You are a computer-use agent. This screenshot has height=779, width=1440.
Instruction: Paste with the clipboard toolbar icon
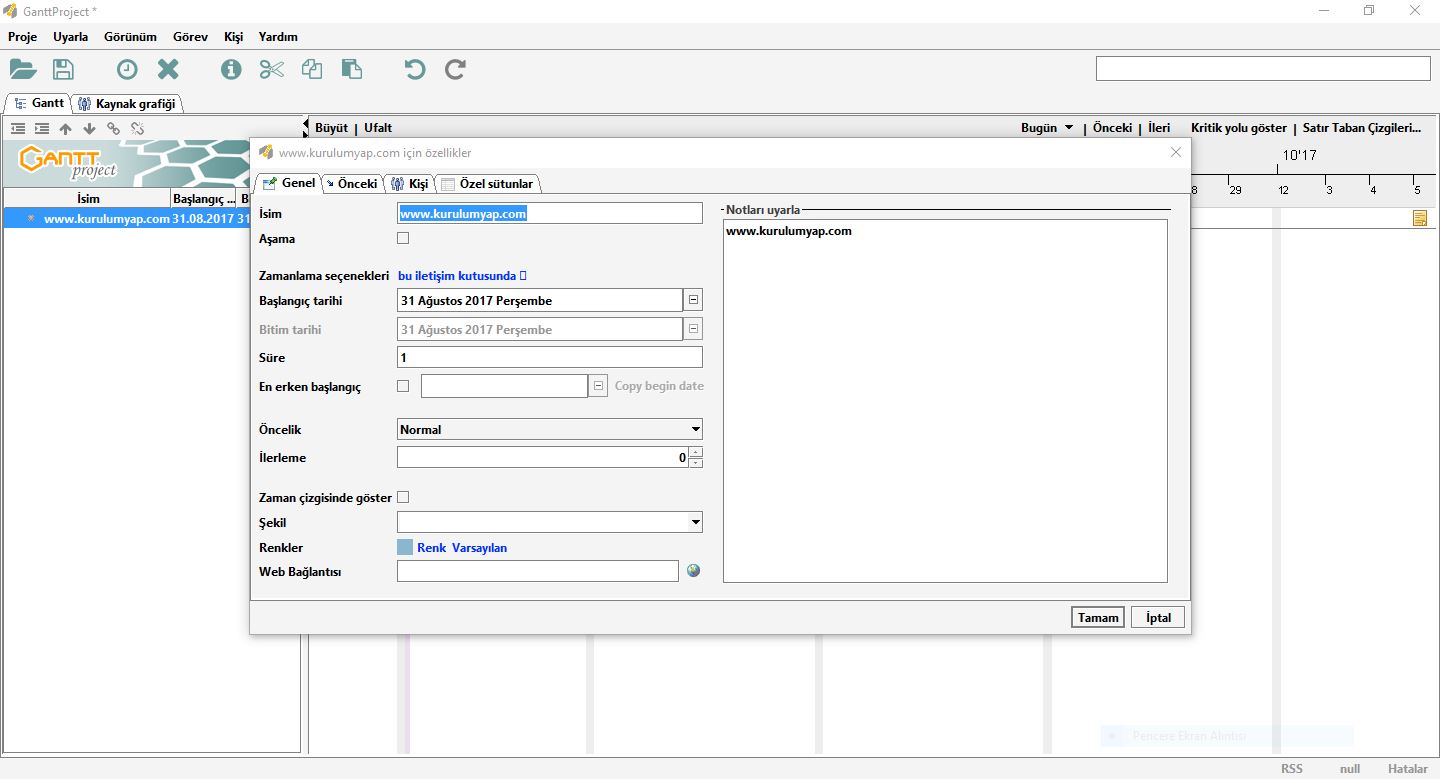pos(351,69)
